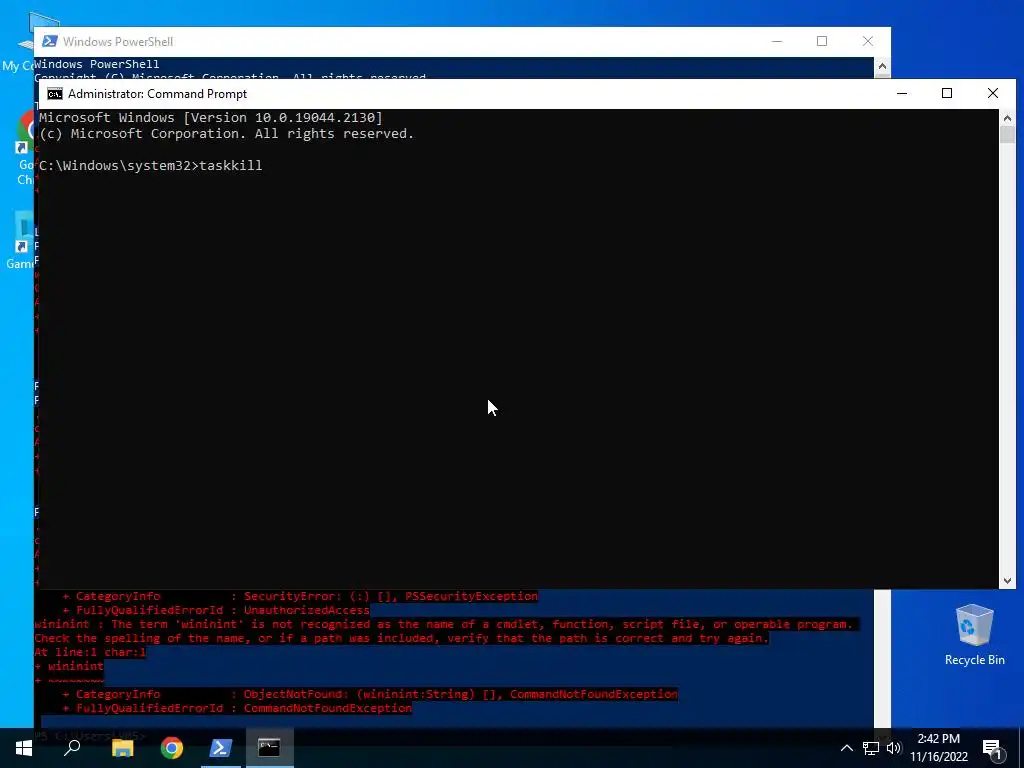The image size is (1024, 768).
Task: Click the Command Prompt title bar icon
Action: pyautogui.click(x=55, y=94)
